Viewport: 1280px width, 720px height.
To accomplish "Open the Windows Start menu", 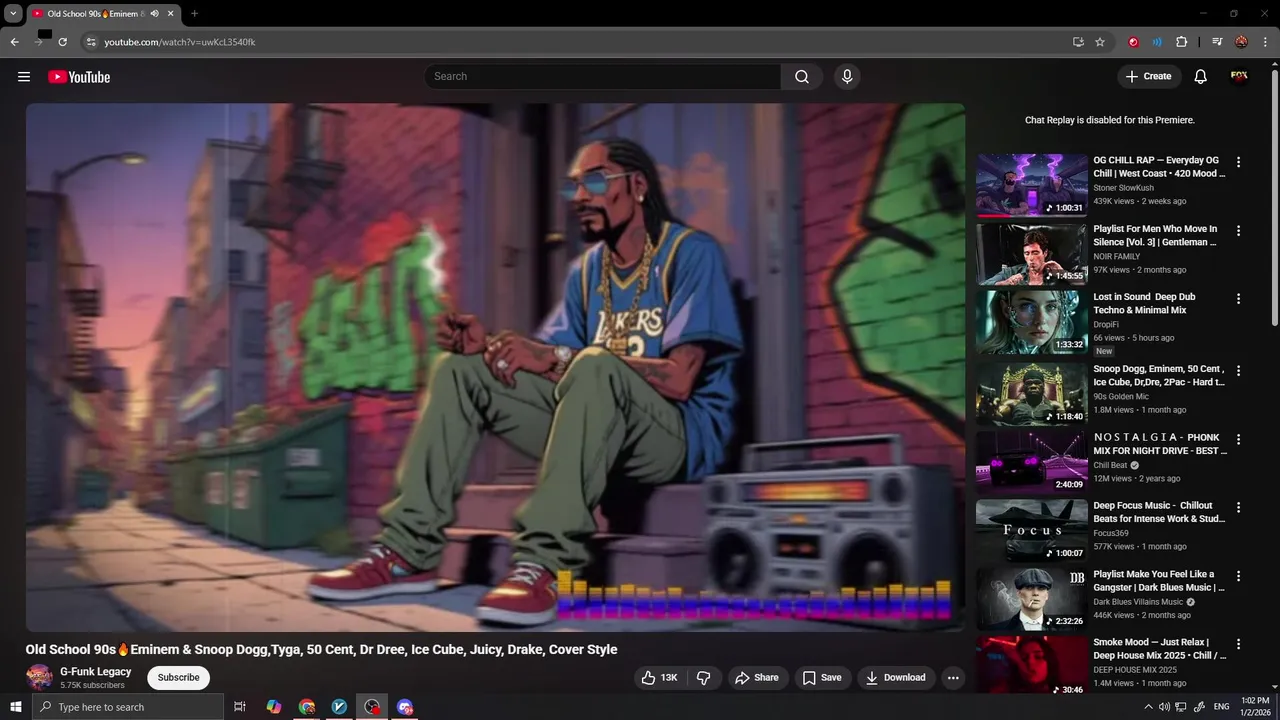I will click(15, 707).
